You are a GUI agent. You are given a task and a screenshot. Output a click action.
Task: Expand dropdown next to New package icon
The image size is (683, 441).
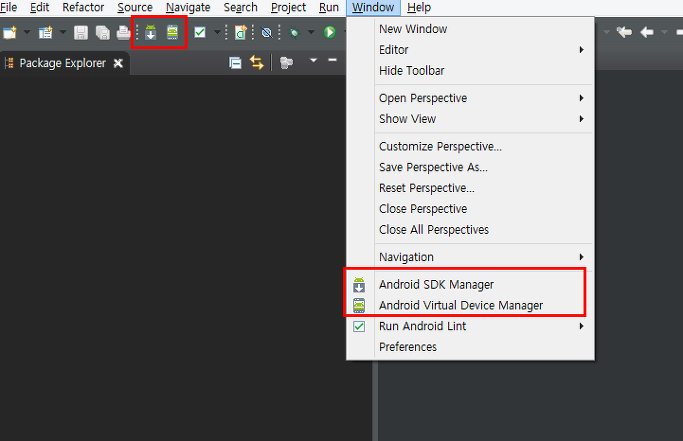[x=63, y=32]
